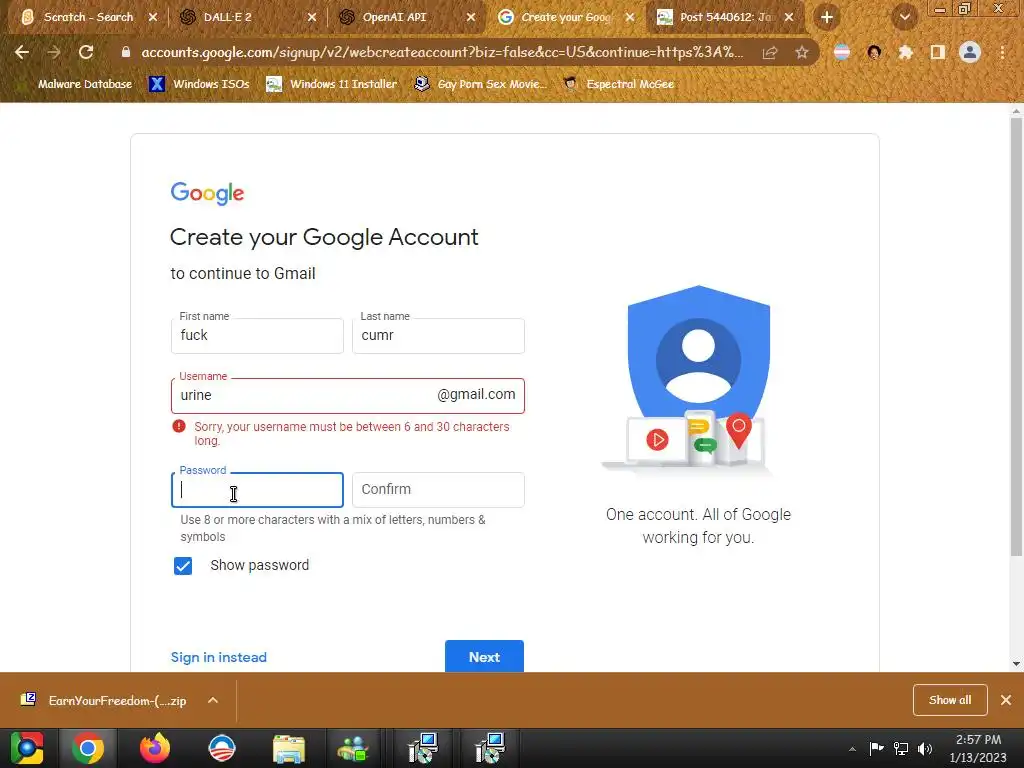Click the Sign in instead link
1024x768 pixels.
tap(219, 657)
